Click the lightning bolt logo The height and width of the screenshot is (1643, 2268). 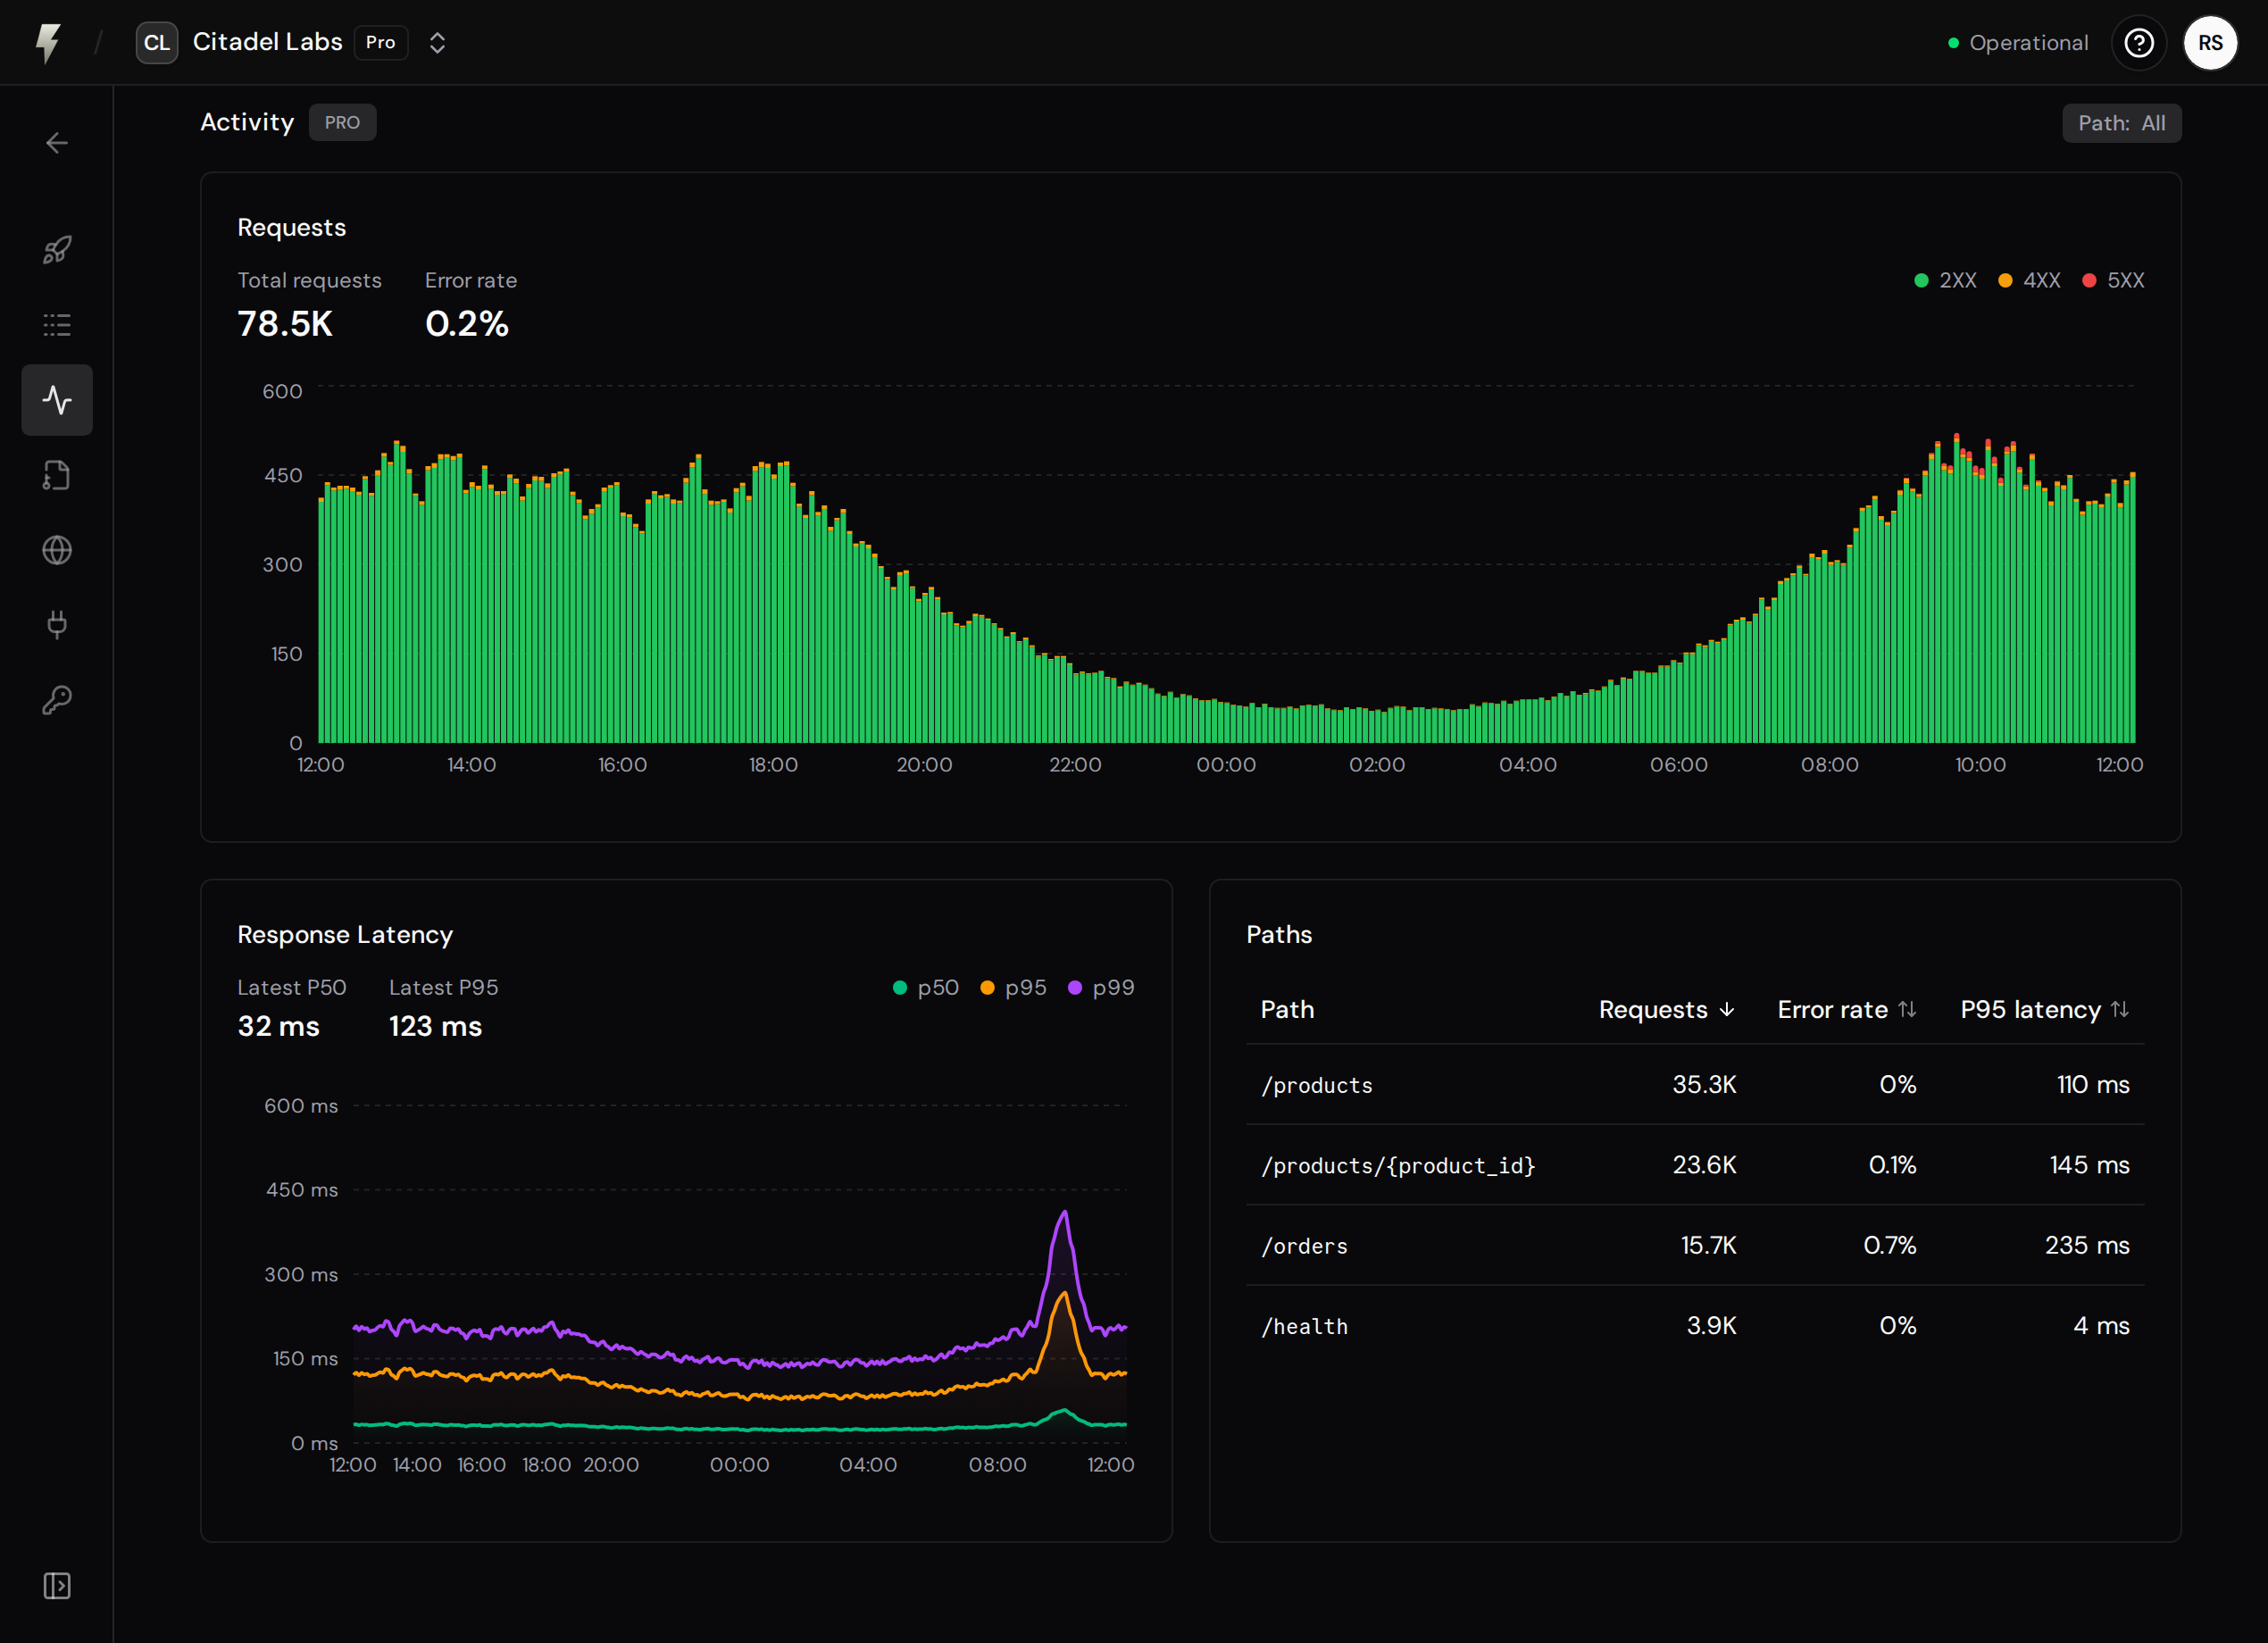tap(48, 43)
